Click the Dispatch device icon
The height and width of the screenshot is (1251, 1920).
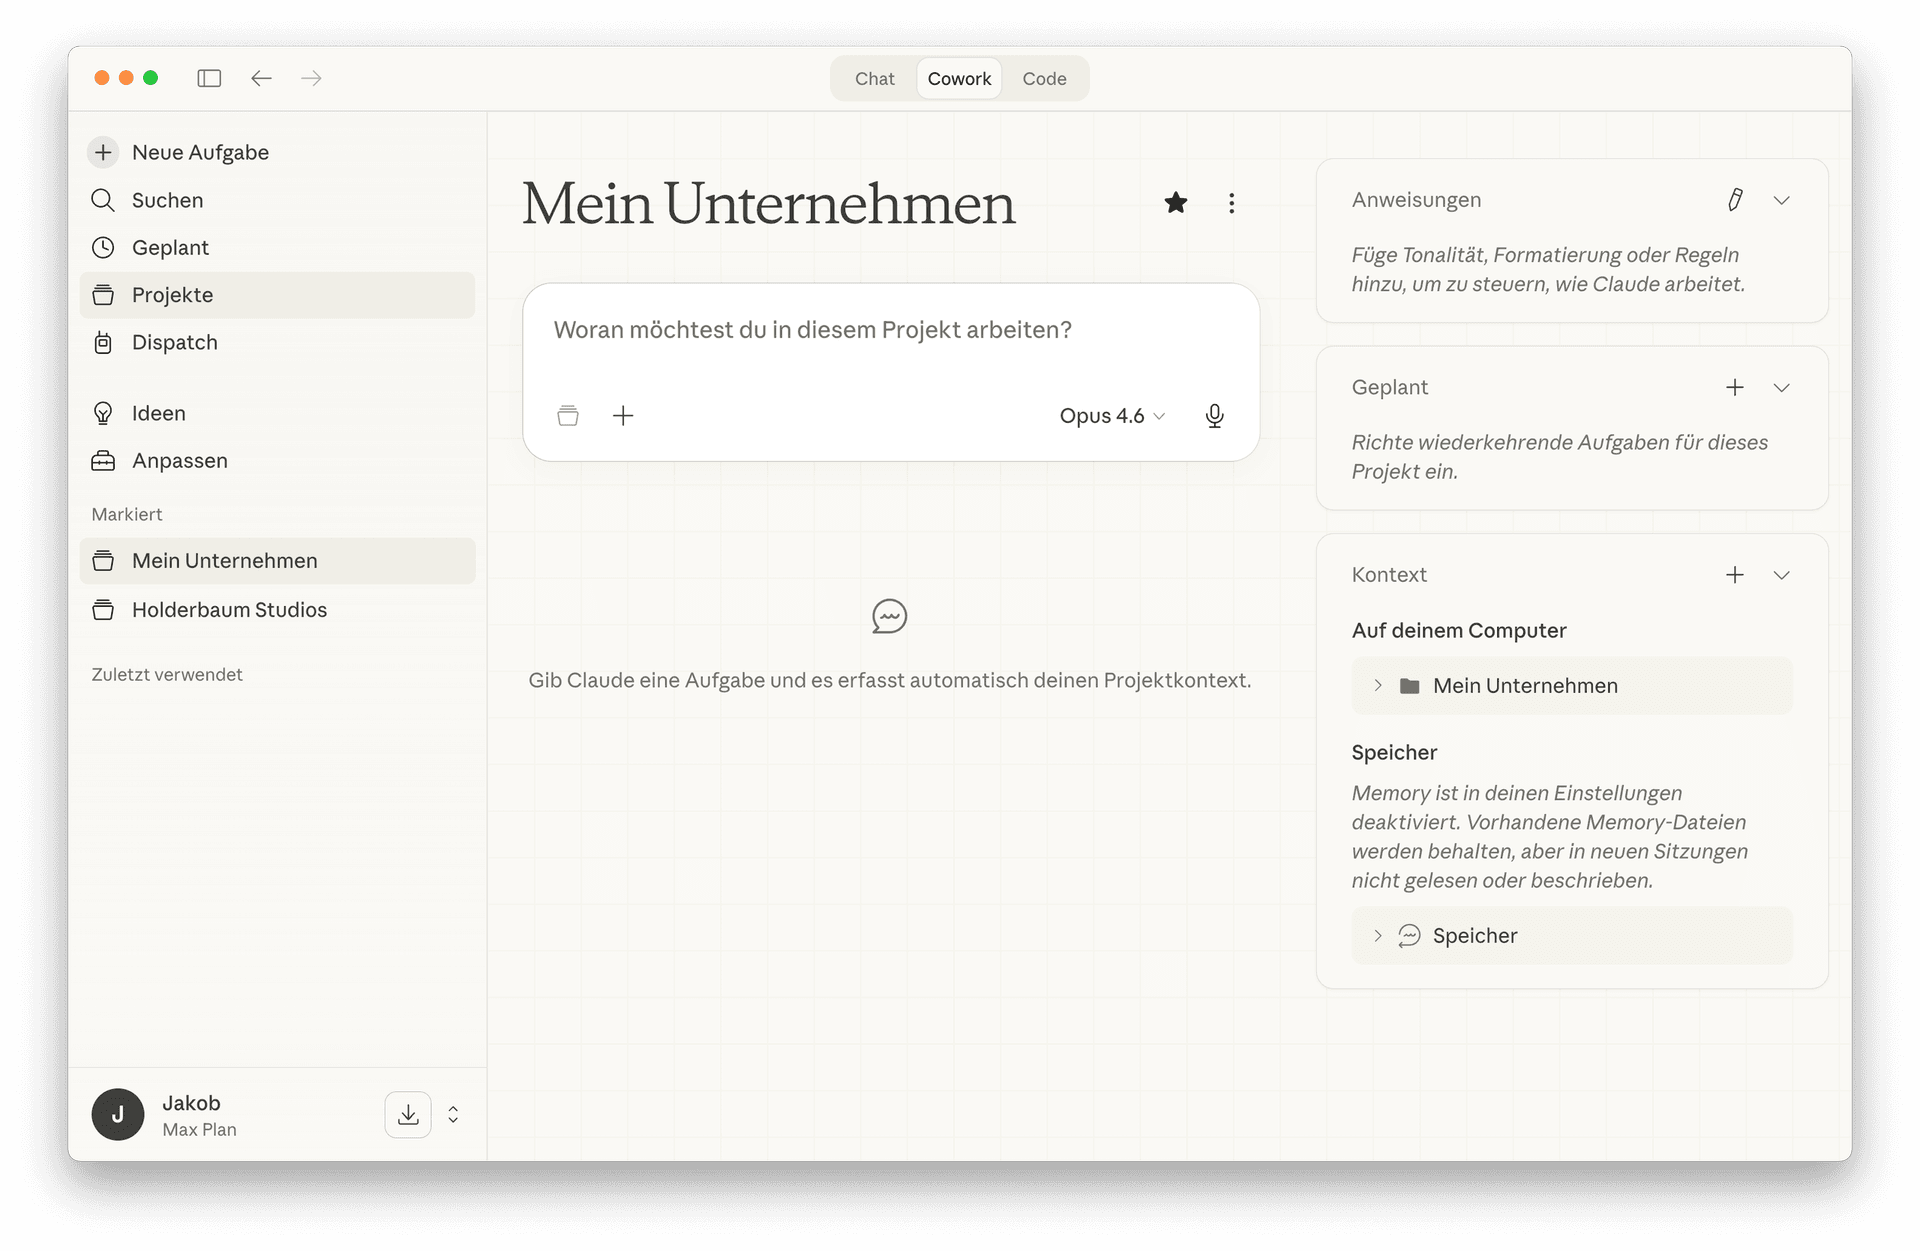tap(103, 342)
